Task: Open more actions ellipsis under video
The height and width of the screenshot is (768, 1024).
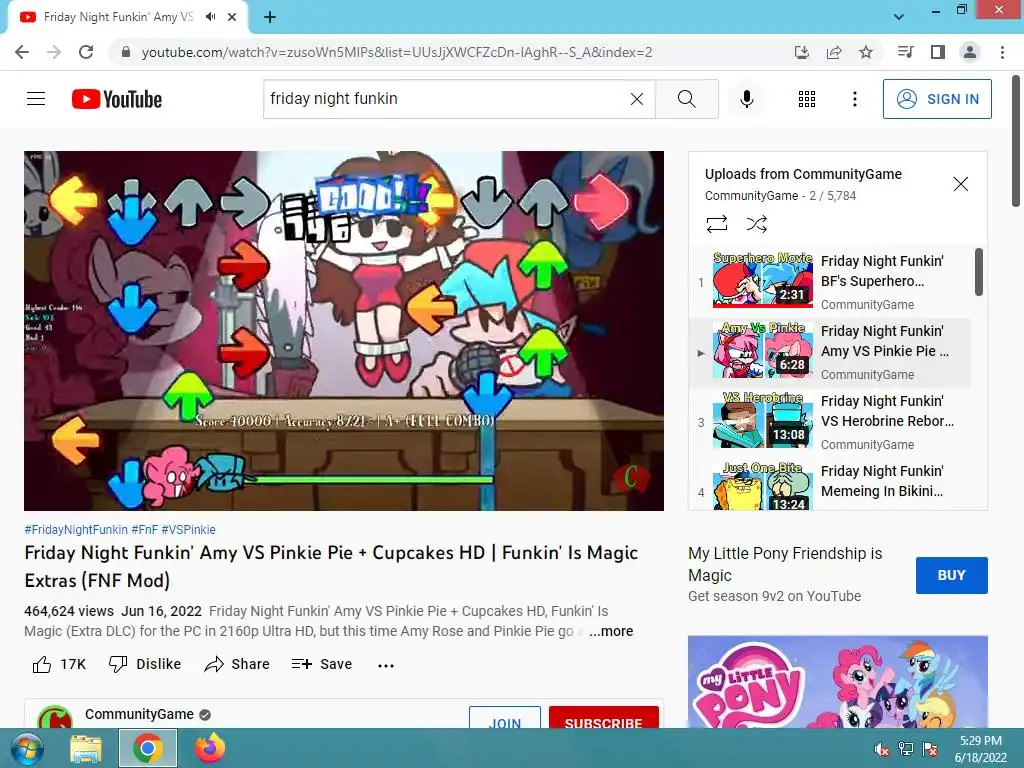Action: (x=386, y=665)
